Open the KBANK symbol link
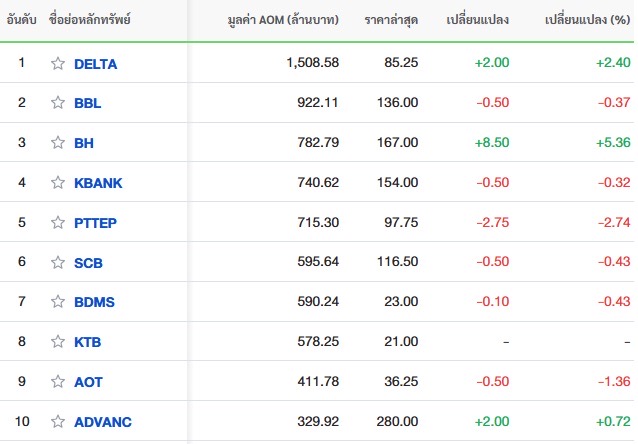This screenshot has width=638, height=444. [98, 183]
